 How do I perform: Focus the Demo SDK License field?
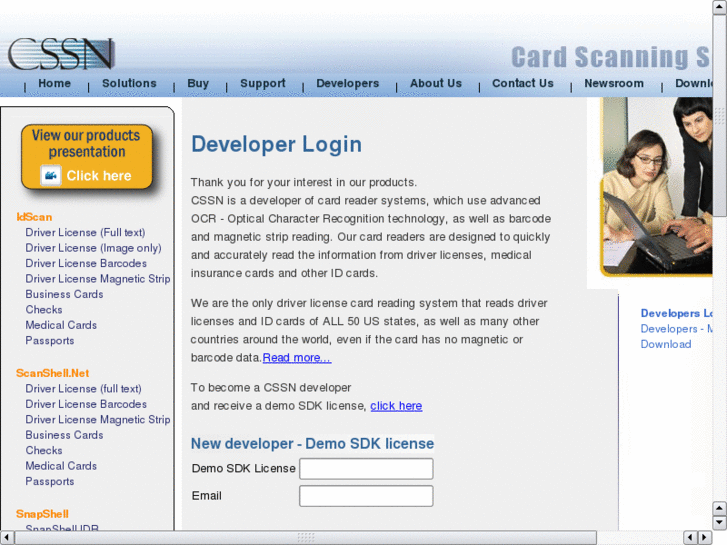(366, 468)
